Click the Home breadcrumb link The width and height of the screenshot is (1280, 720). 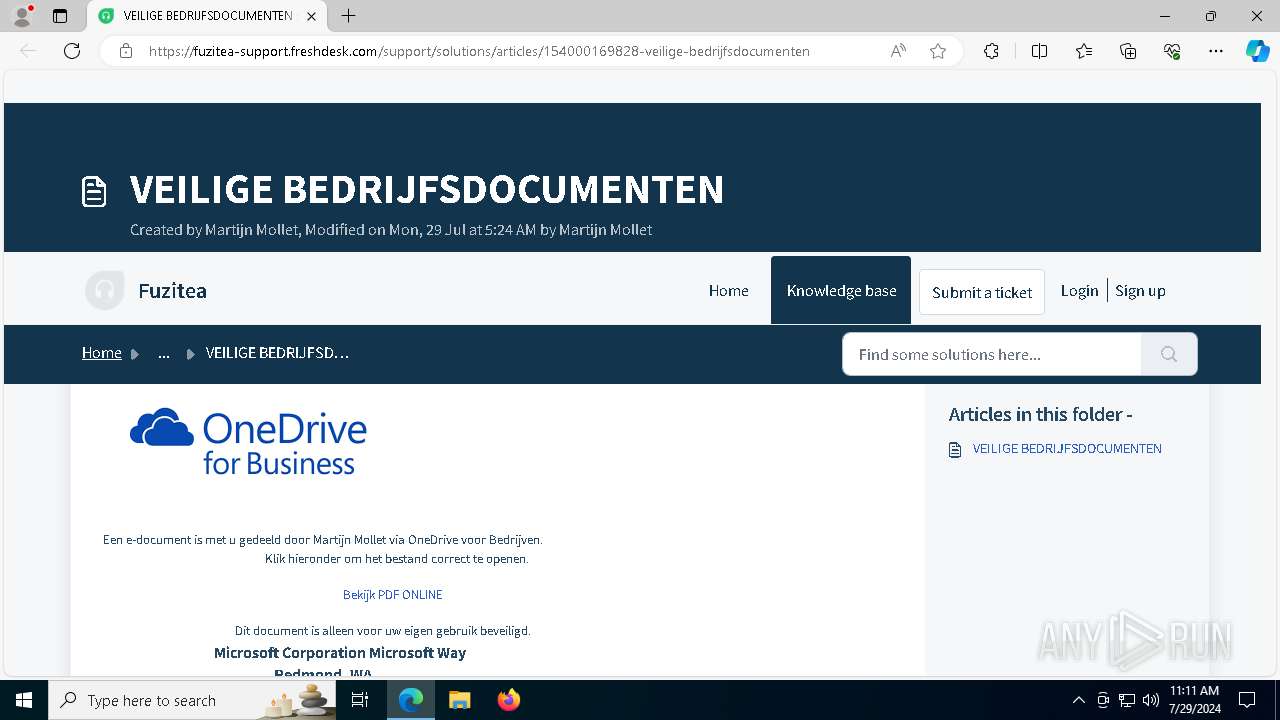click(x=102, y=353)
